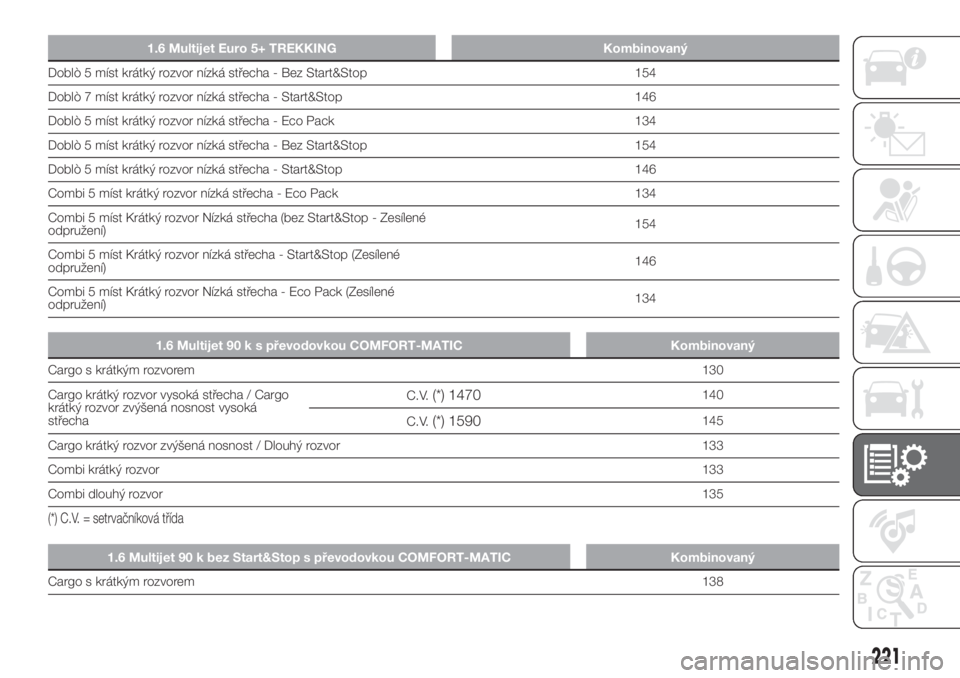Viewport: 960px width, 678px height.
Task: Click value 146 in the Combi Start&Stop (Zesílené odpružení) row
Action: coord(645,262)
